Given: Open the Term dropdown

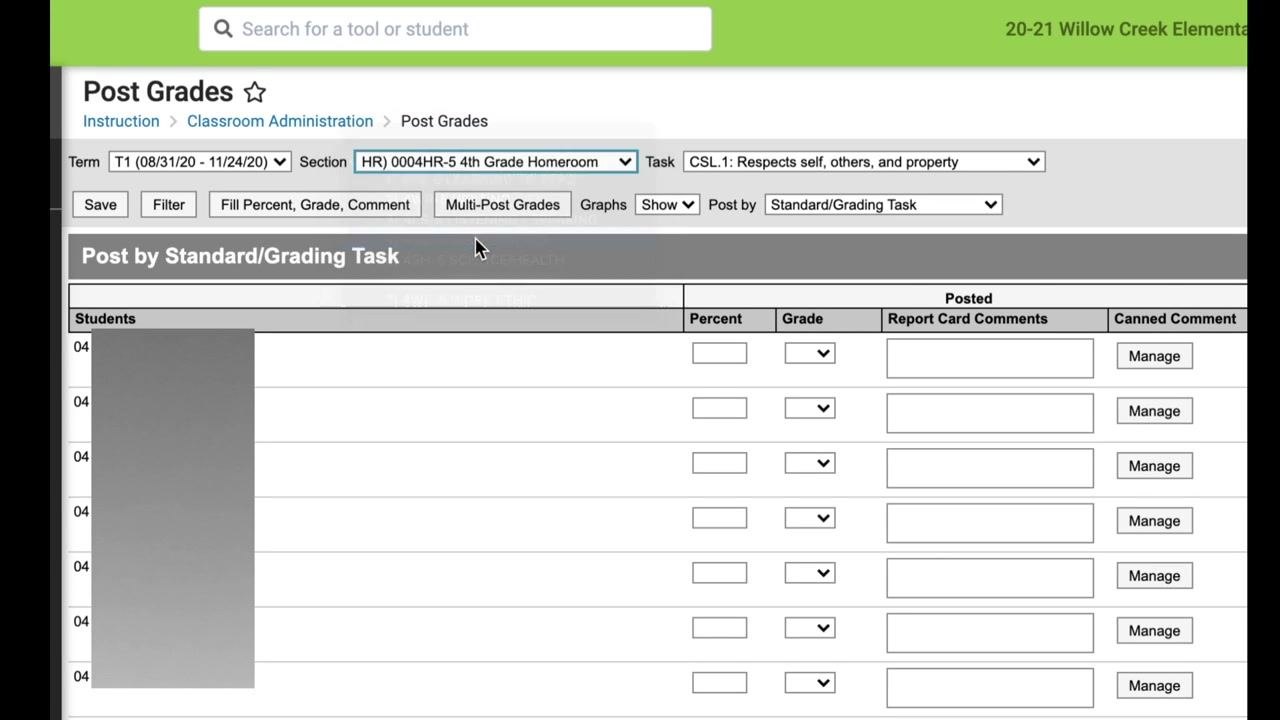Looking at the screenshot, I should point(200,162).
